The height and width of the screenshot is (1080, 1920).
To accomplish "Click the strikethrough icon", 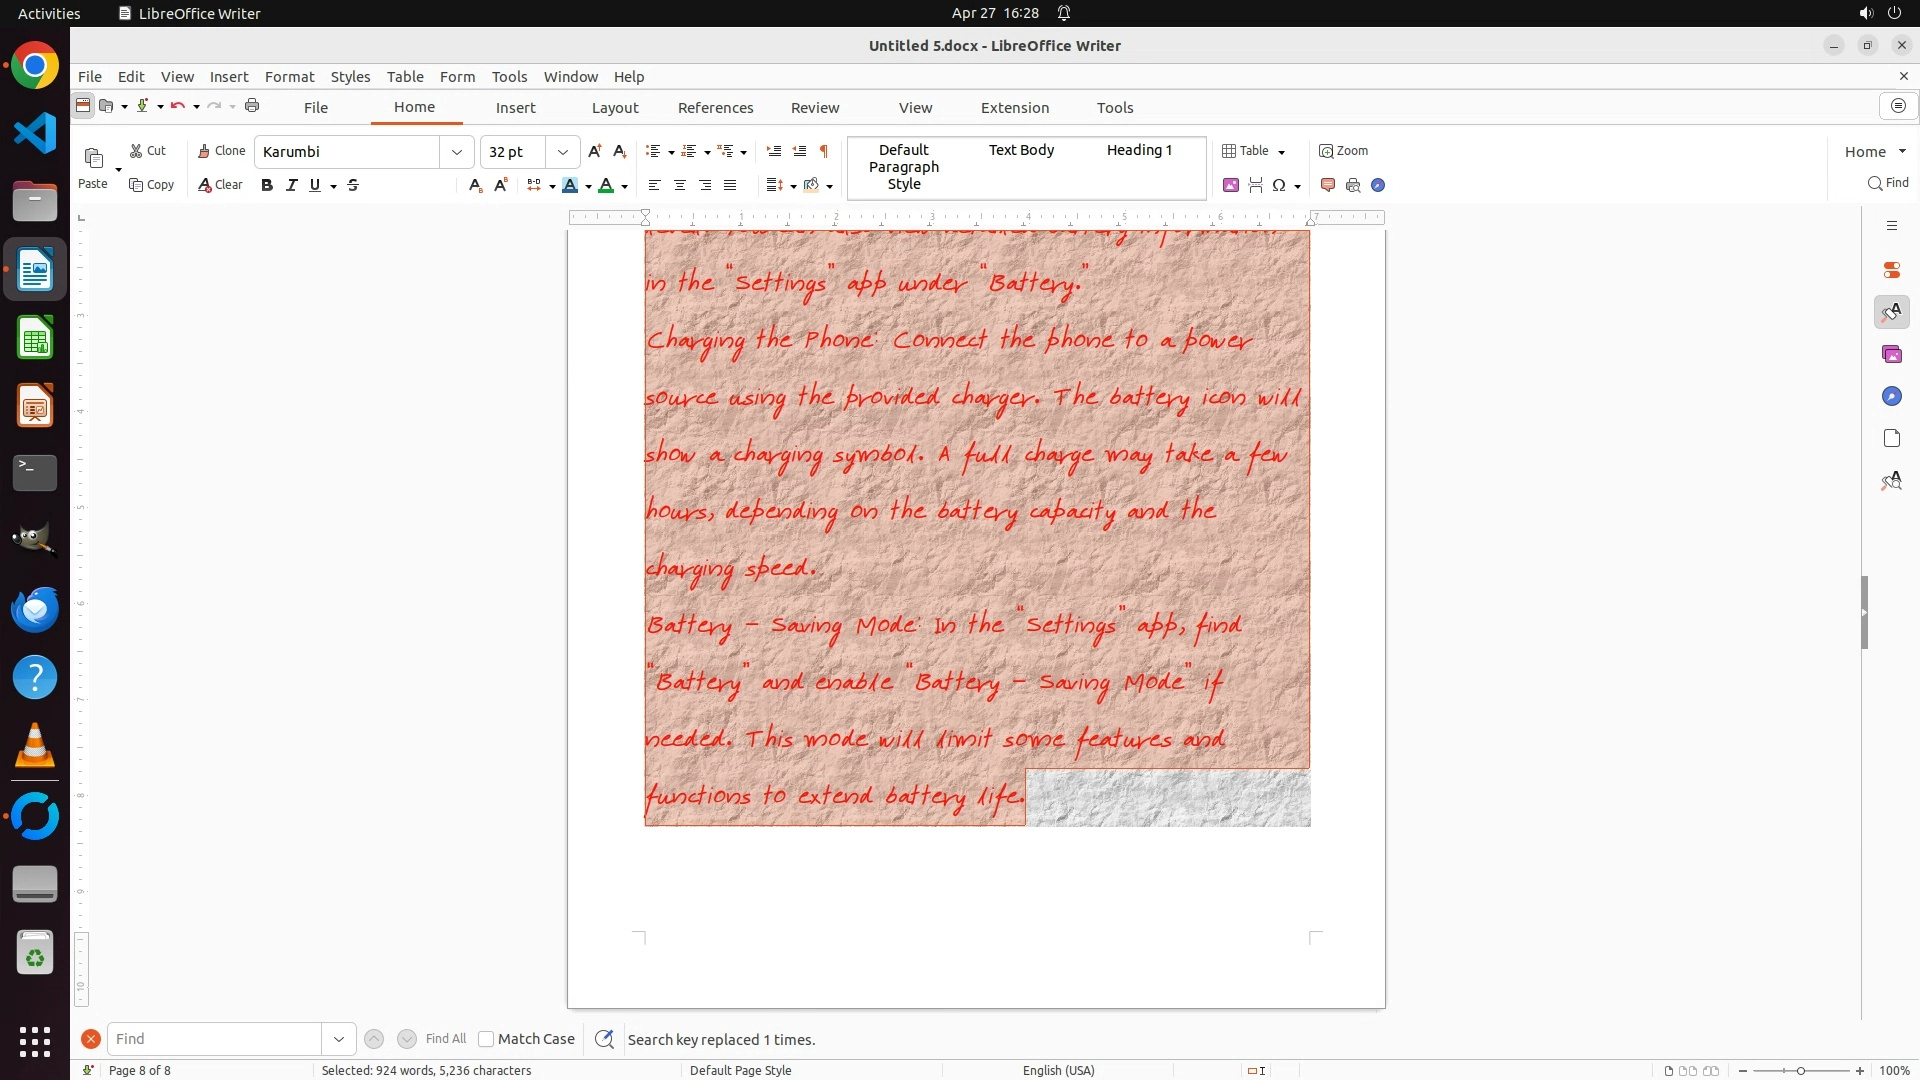I will (353, 185).
